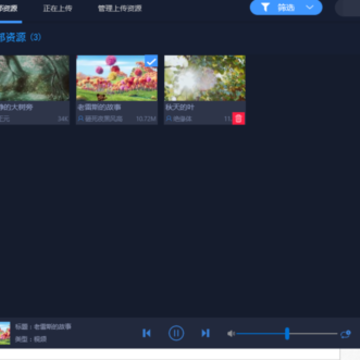Skip to the previous track
The height and width of the screenshot is (360, 360).
[x=147, y=333]
